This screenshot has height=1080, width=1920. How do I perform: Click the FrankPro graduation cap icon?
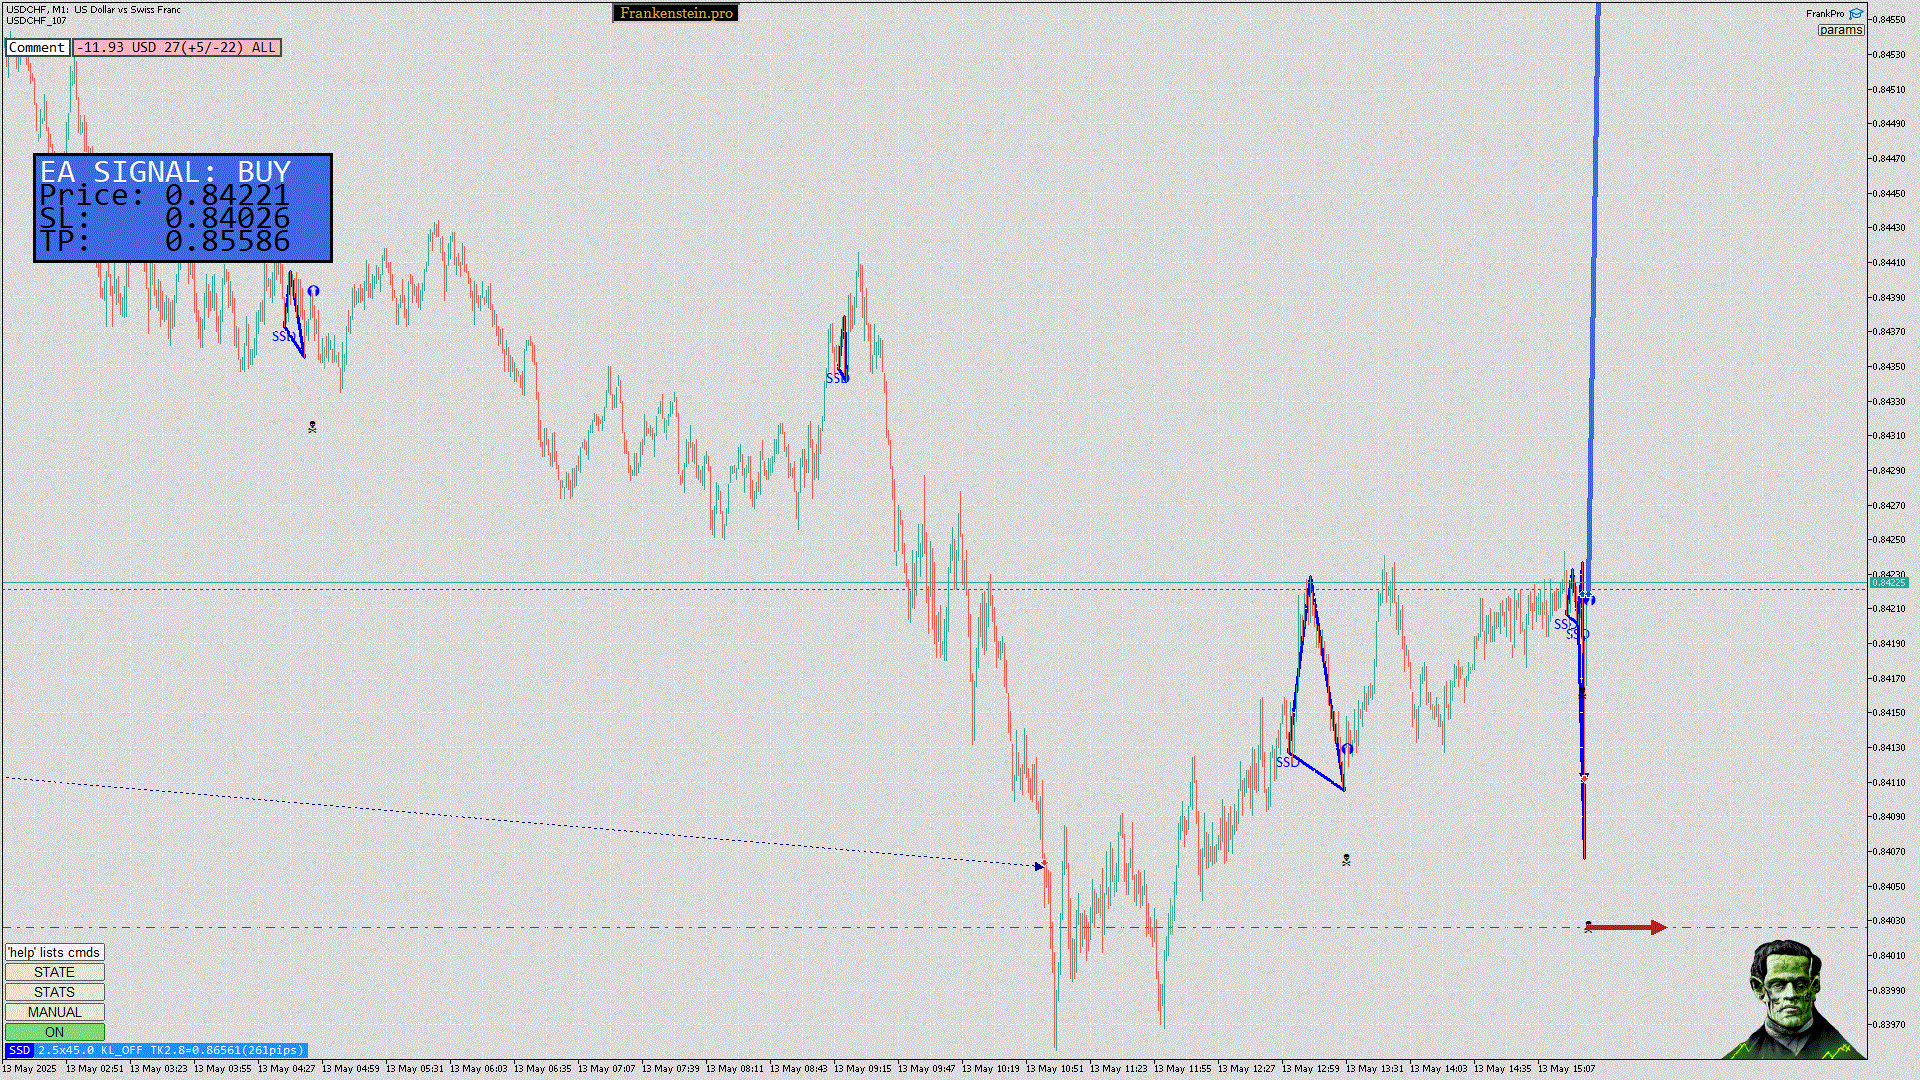coord(1856,14)
